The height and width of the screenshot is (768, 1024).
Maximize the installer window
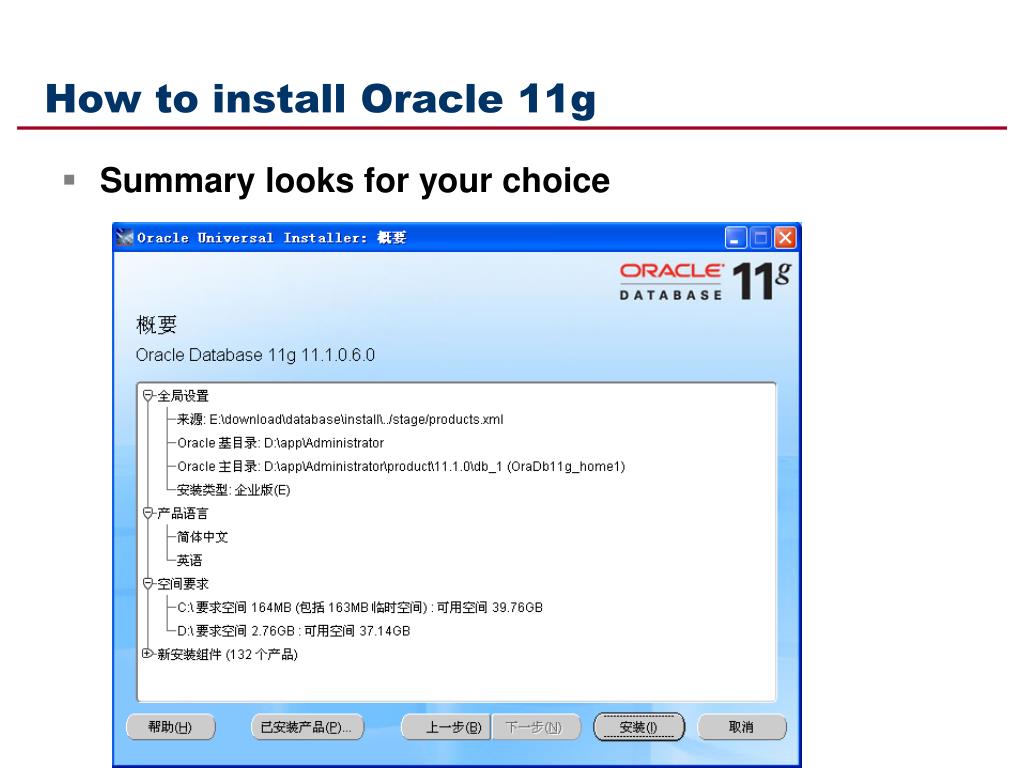[x=760, y=238]
